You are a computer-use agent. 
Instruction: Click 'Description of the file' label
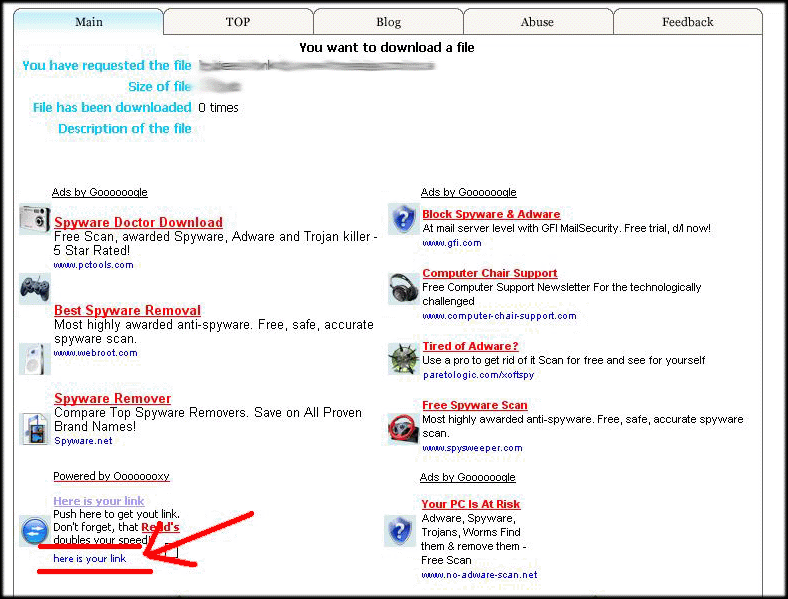tap(125, 129)
